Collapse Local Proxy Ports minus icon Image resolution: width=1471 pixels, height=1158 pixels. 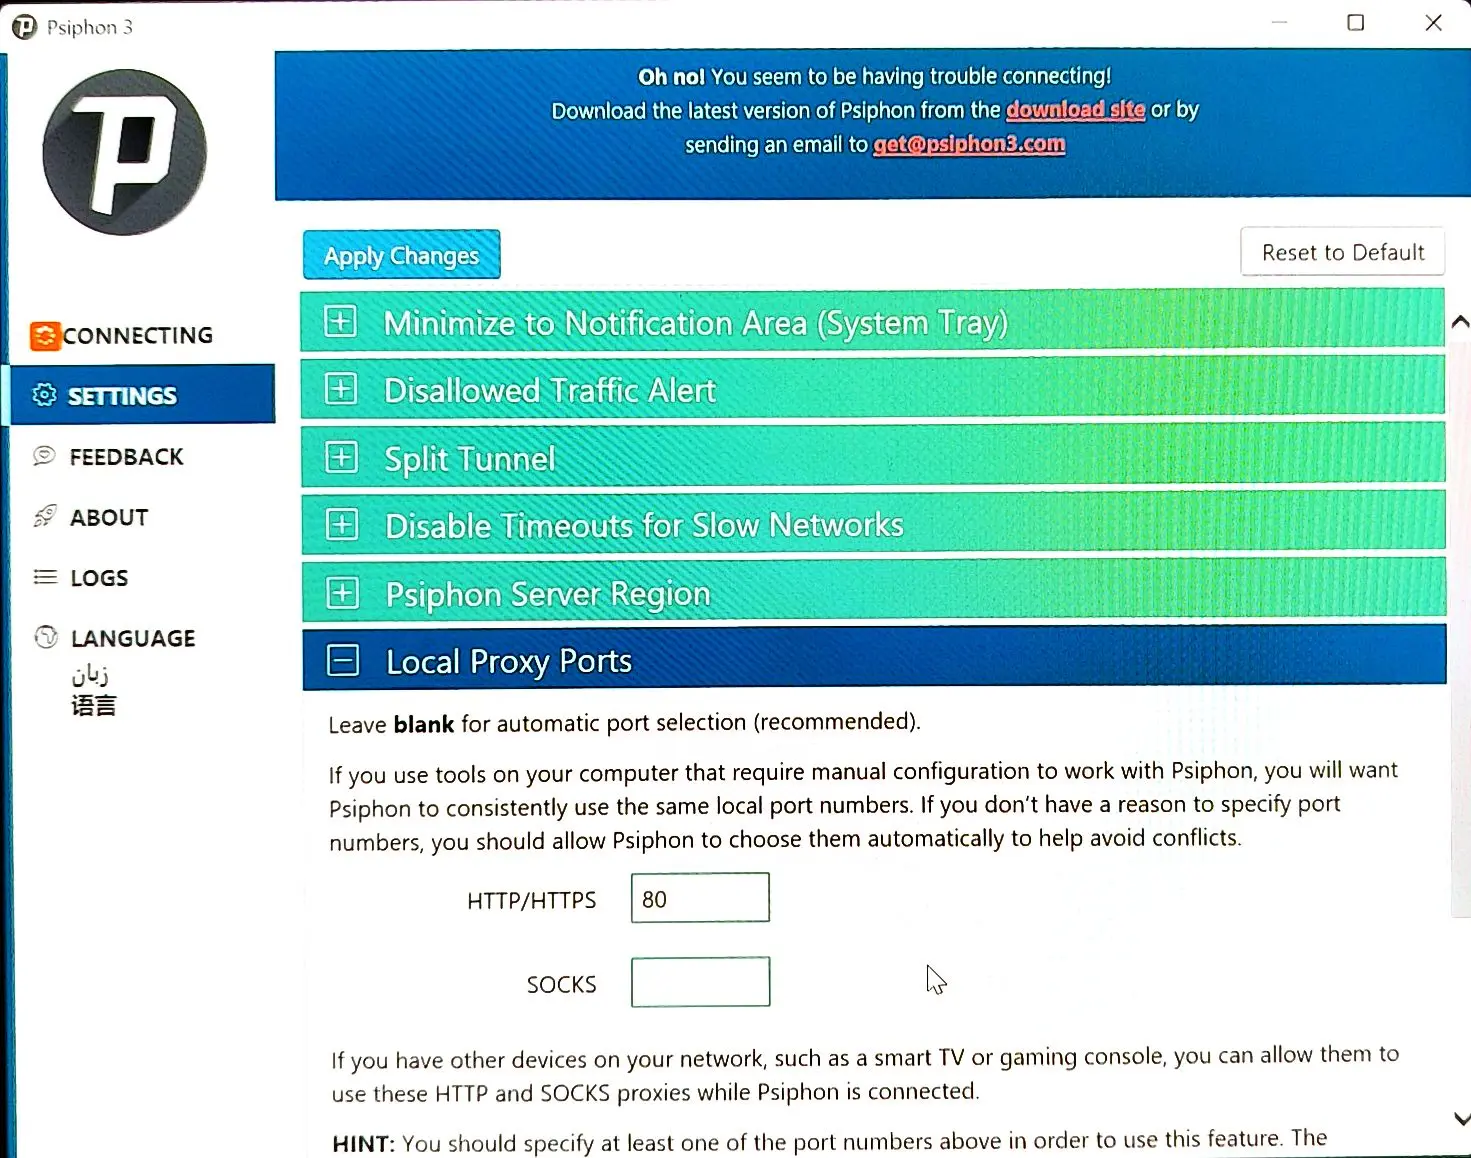[x=343, y=660]
